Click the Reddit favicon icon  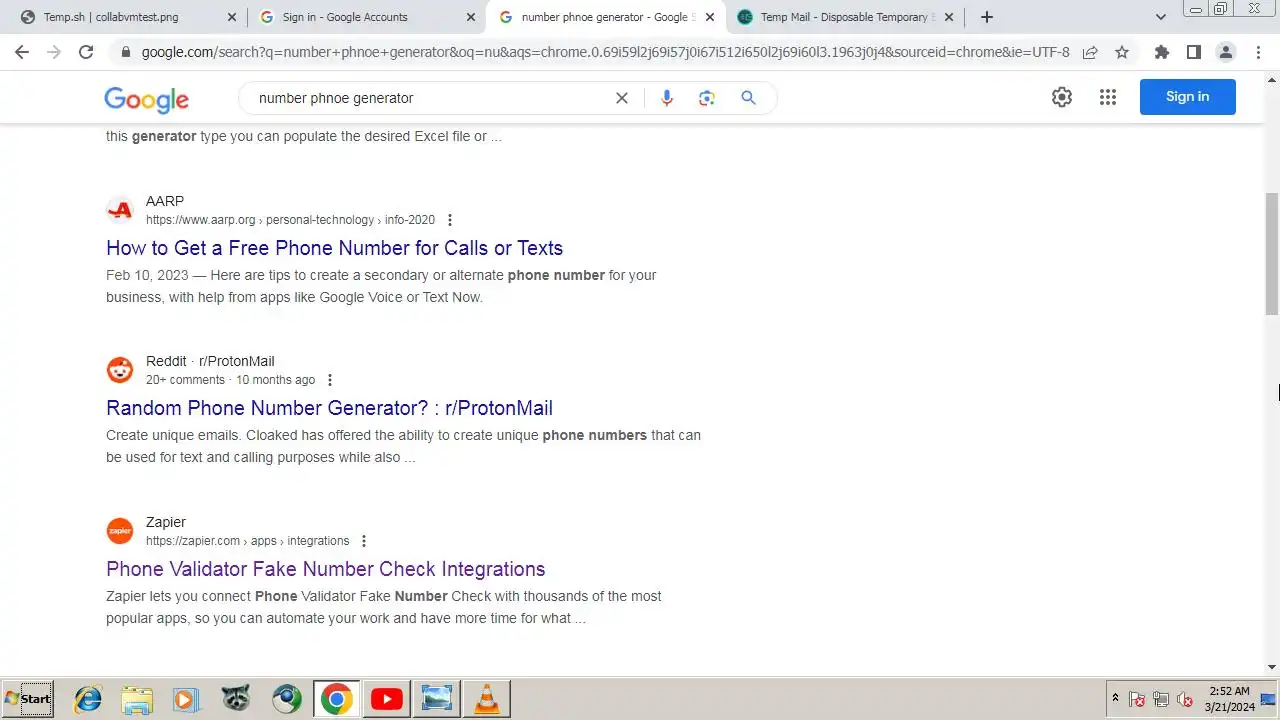click(x=120, y=370)
